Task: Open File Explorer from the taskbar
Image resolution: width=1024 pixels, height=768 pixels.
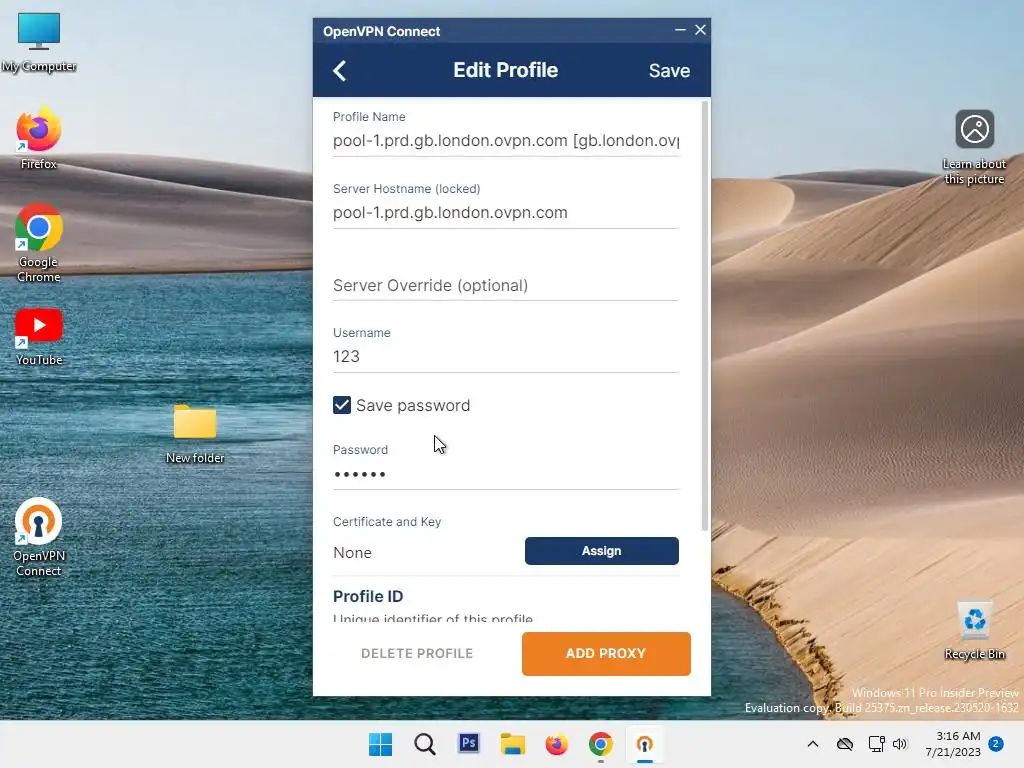Action: coord(513,744)
